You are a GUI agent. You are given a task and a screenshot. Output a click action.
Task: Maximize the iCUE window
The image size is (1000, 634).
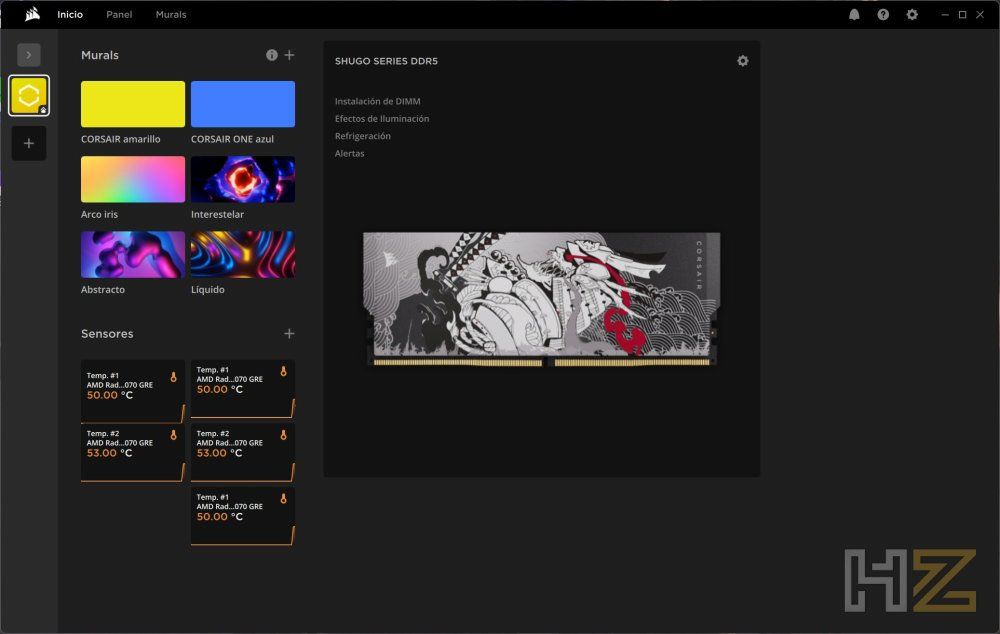click(x=962, y=14)
